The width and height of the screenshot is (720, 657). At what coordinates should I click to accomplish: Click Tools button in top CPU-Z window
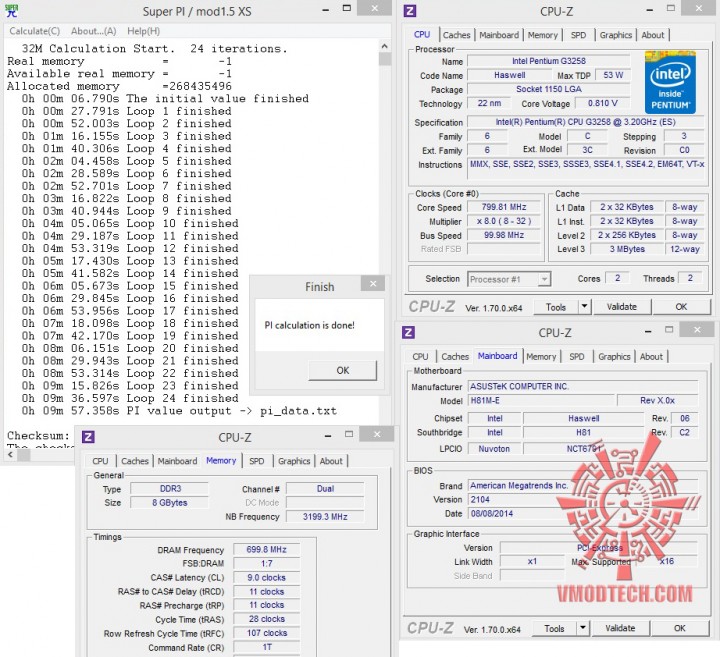[556, 307]
